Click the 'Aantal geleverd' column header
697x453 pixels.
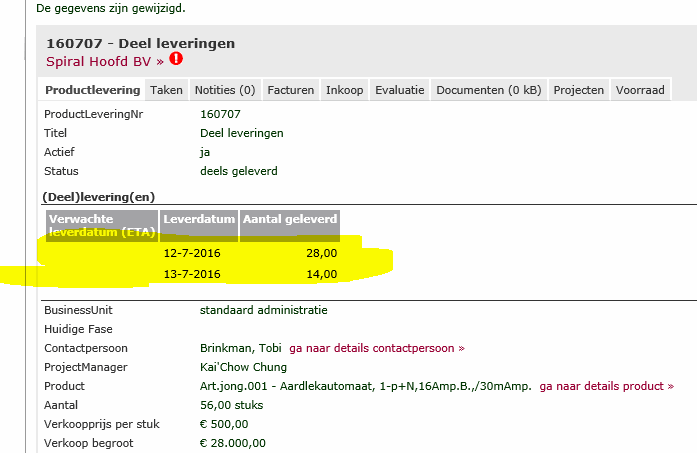point(290,219)
